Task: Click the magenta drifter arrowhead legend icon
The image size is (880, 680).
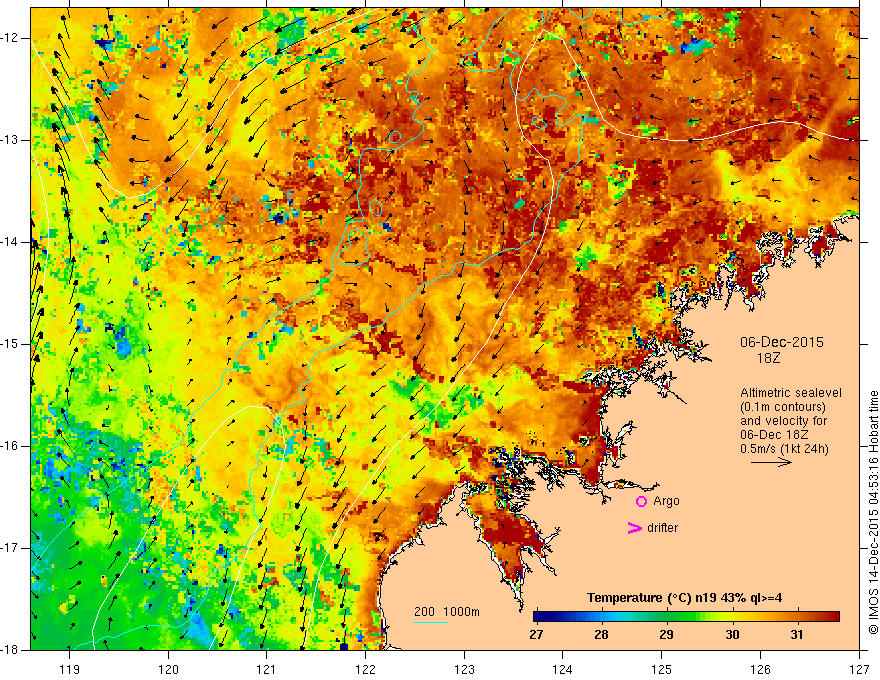Action: coord(635,528)
